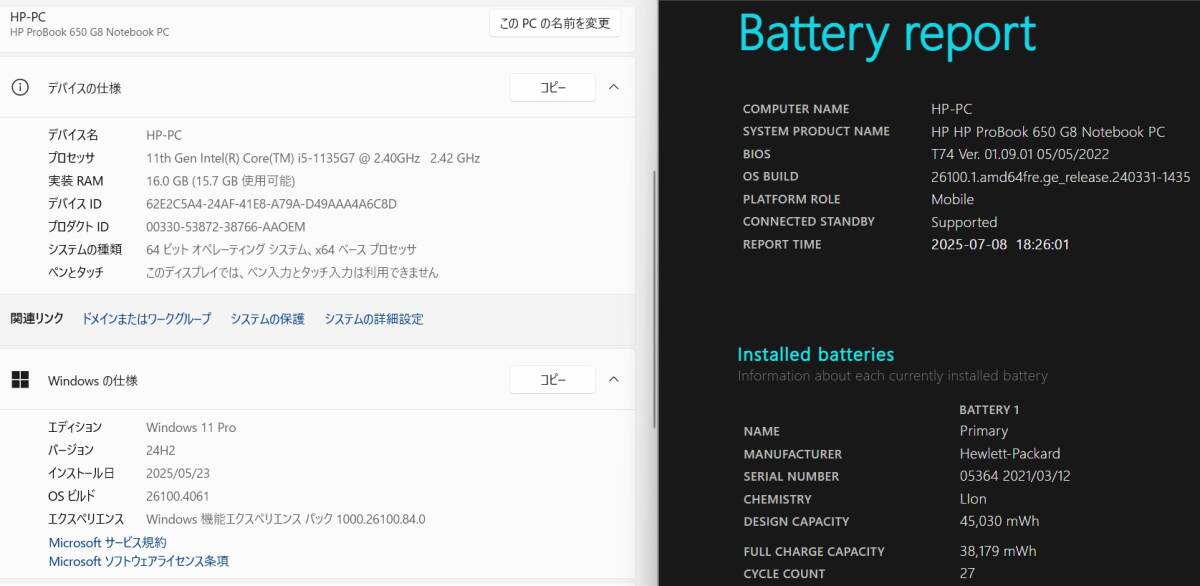Open the Microsoft Services Agreement link
Image resolution: width=1200 pixels, height=586 pixels.
(108, 542)
